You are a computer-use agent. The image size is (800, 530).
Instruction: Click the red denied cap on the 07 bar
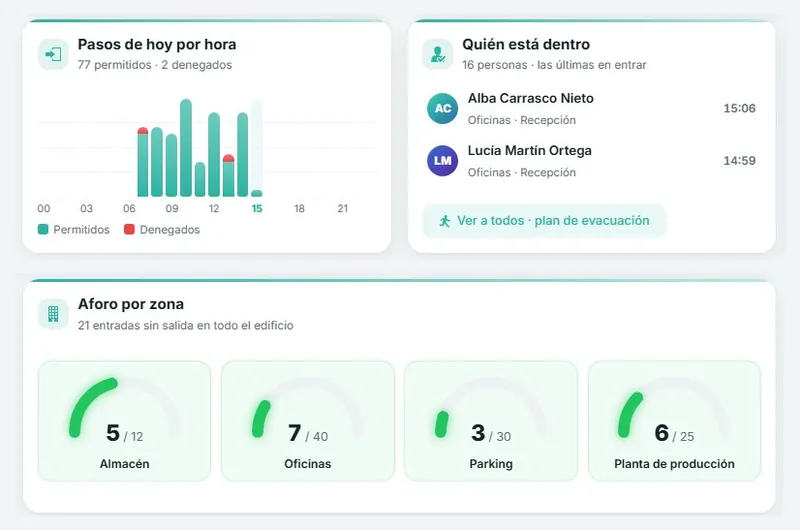[x=143, y=131]
